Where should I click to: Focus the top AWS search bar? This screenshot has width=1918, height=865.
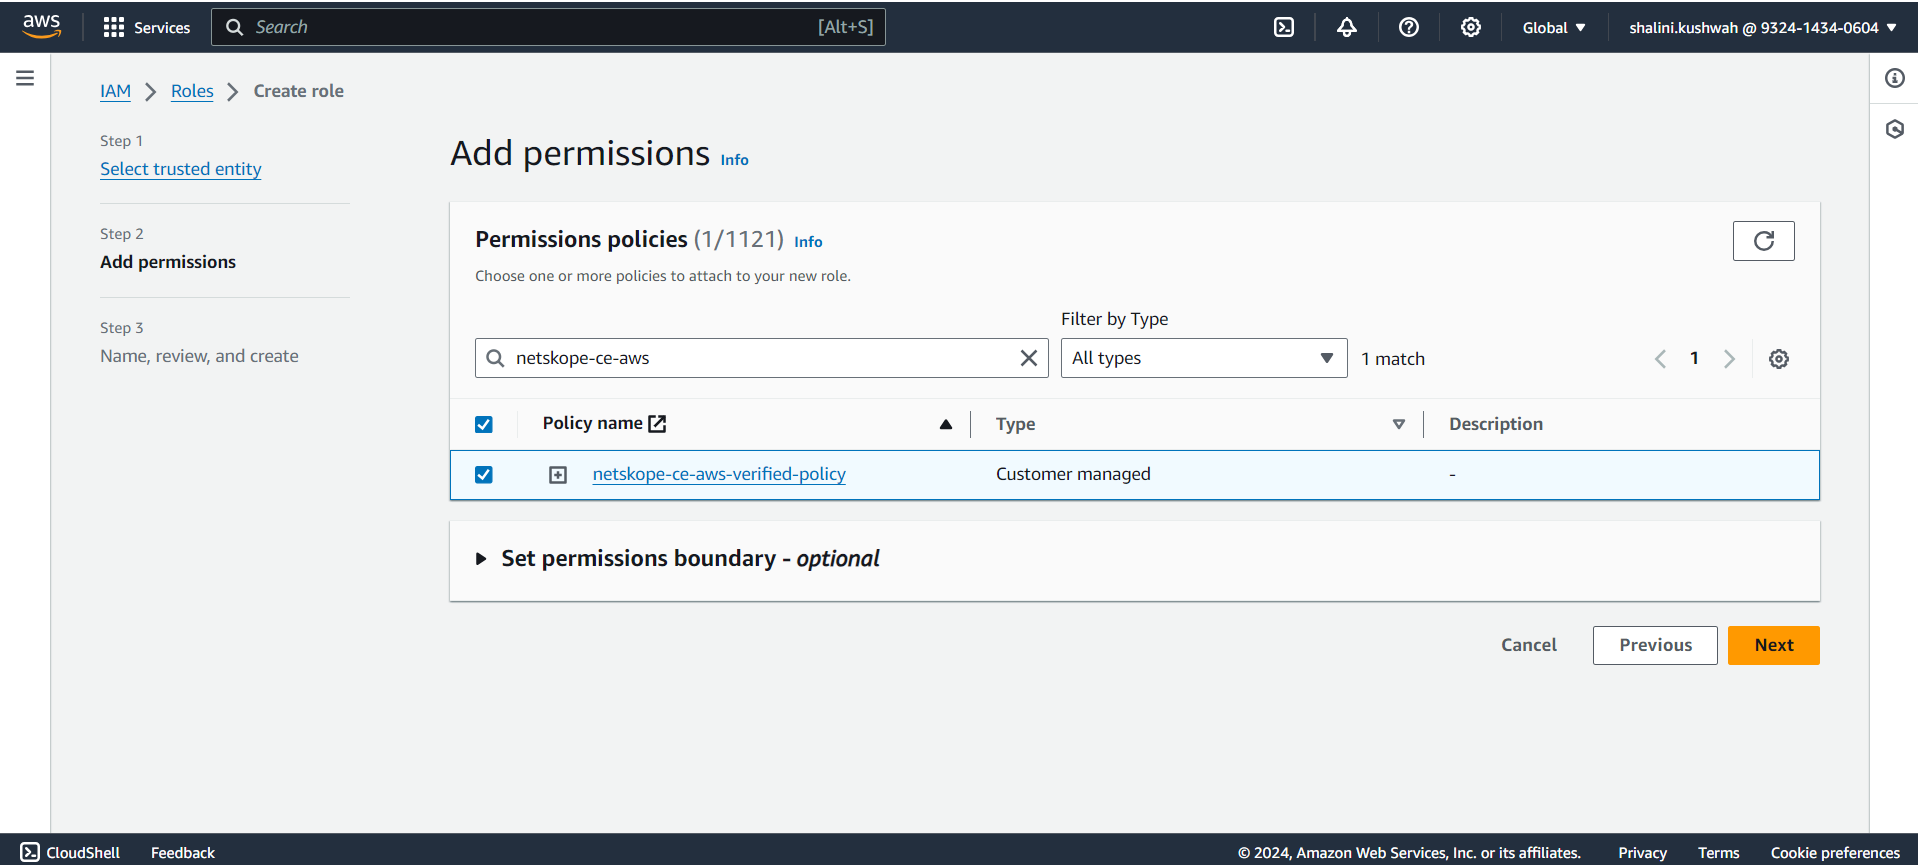click(x=548, y=27)
